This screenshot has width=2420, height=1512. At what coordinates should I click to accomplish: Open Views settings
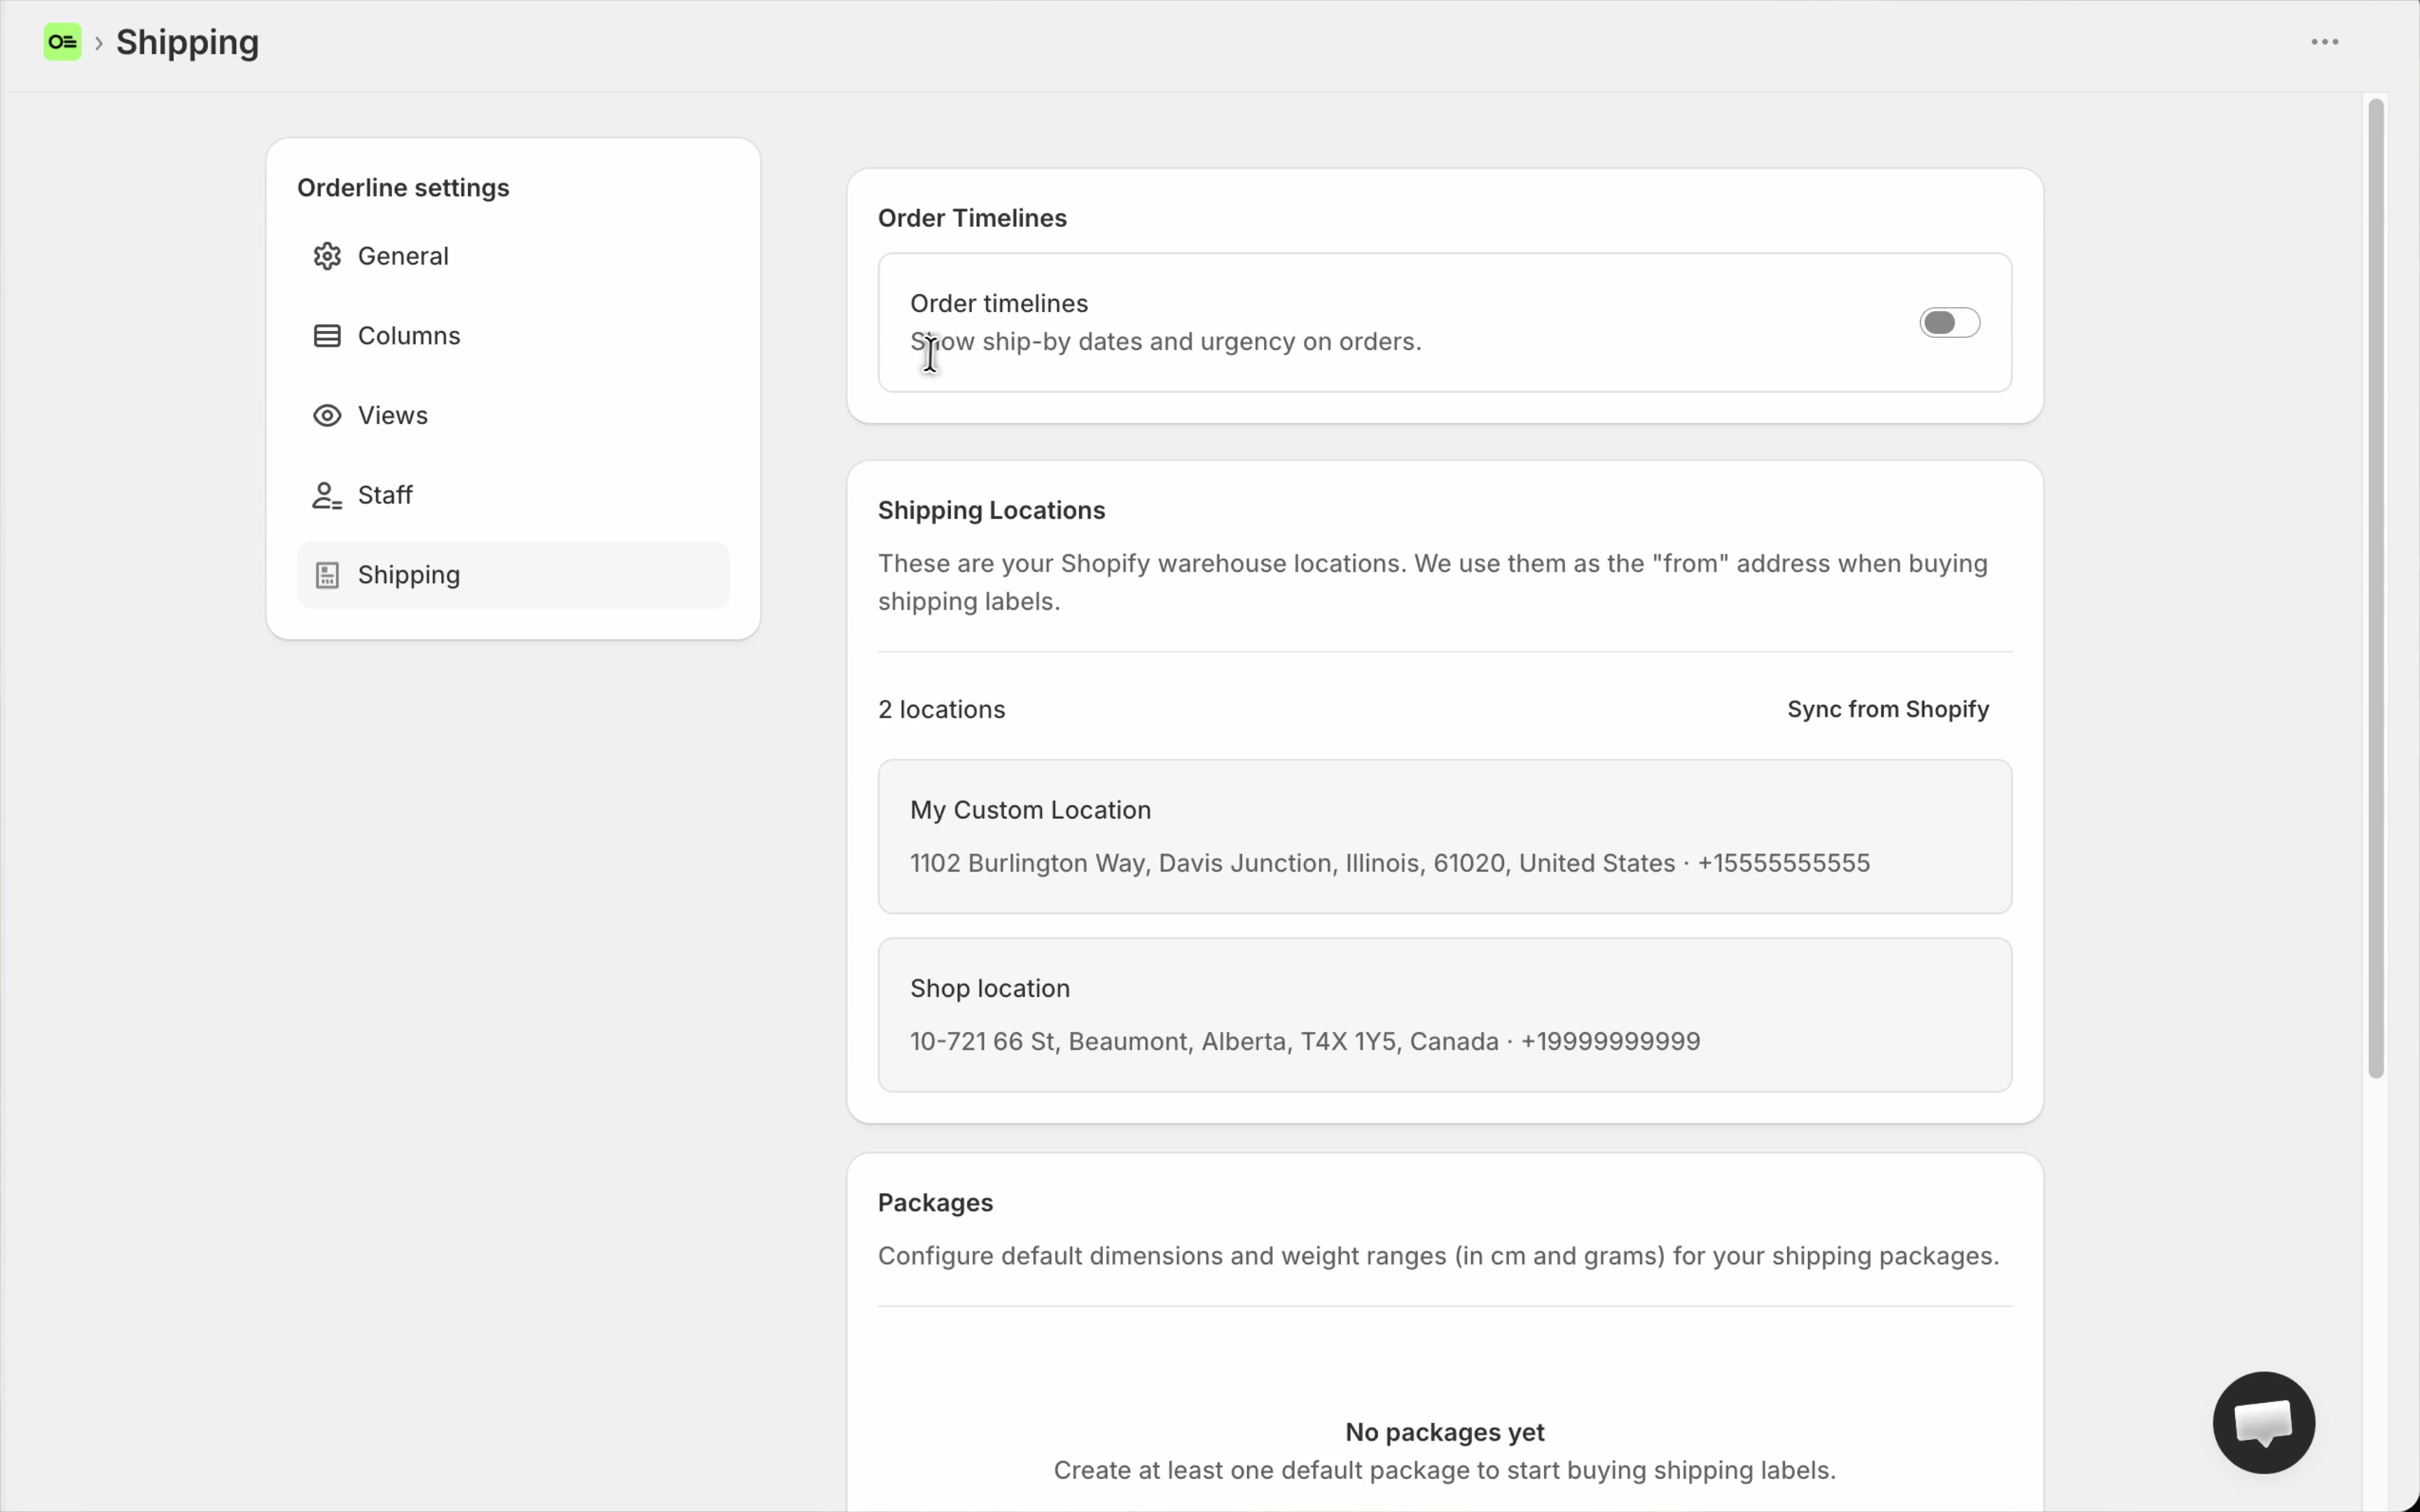(x=513, y=415)
